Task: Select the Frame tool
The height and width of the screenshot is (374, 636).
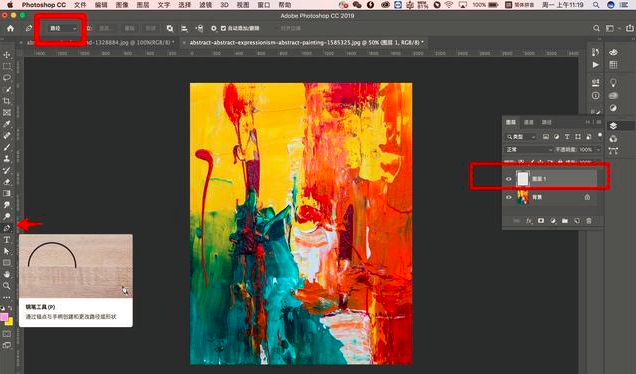Action: (7, 112)
